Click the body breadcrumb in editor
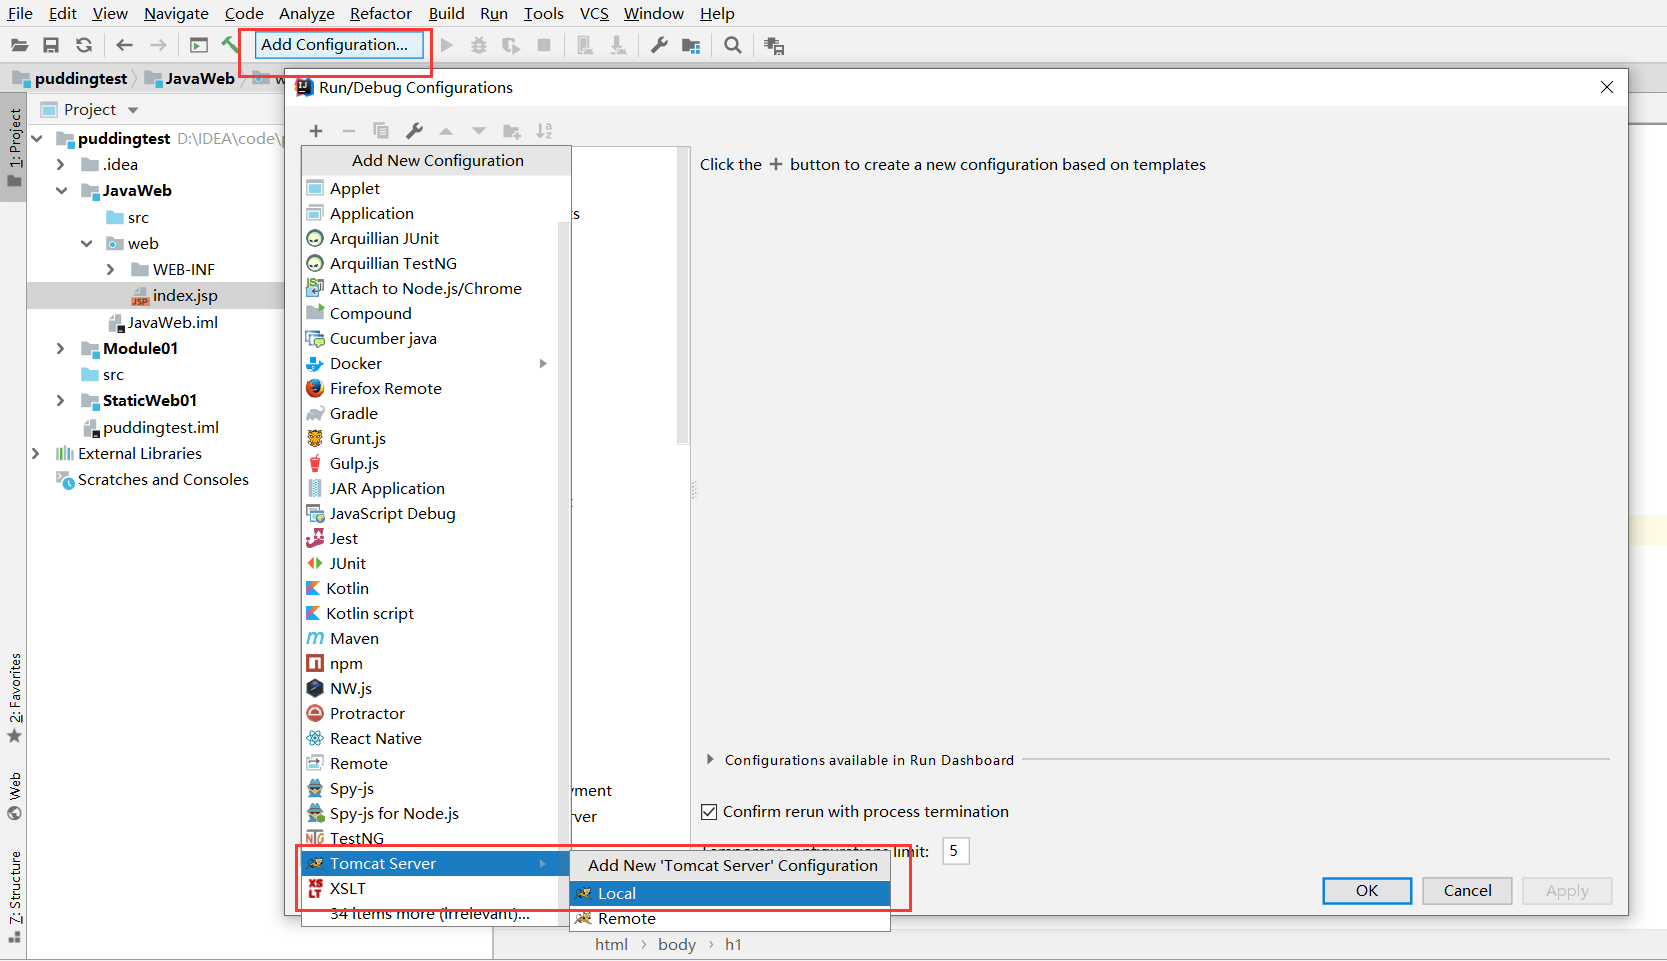This screenshot has width=1667, height=961. pos(677,945)
